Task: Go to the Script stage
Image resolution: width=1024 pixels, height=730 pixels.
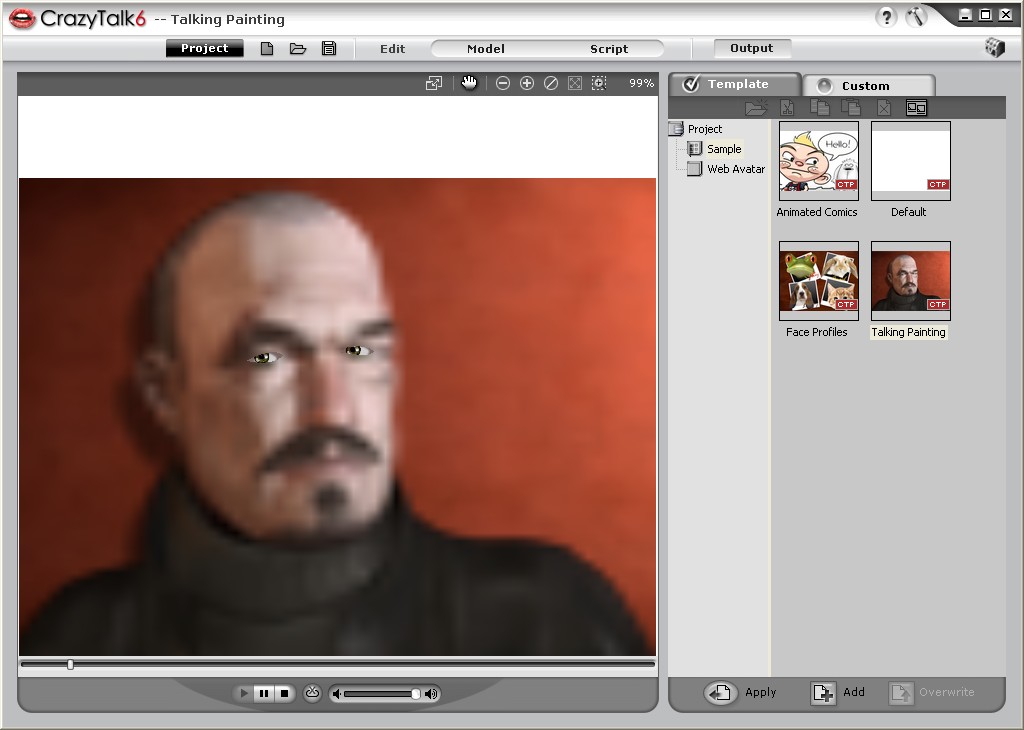Action: tap(609, 49)
